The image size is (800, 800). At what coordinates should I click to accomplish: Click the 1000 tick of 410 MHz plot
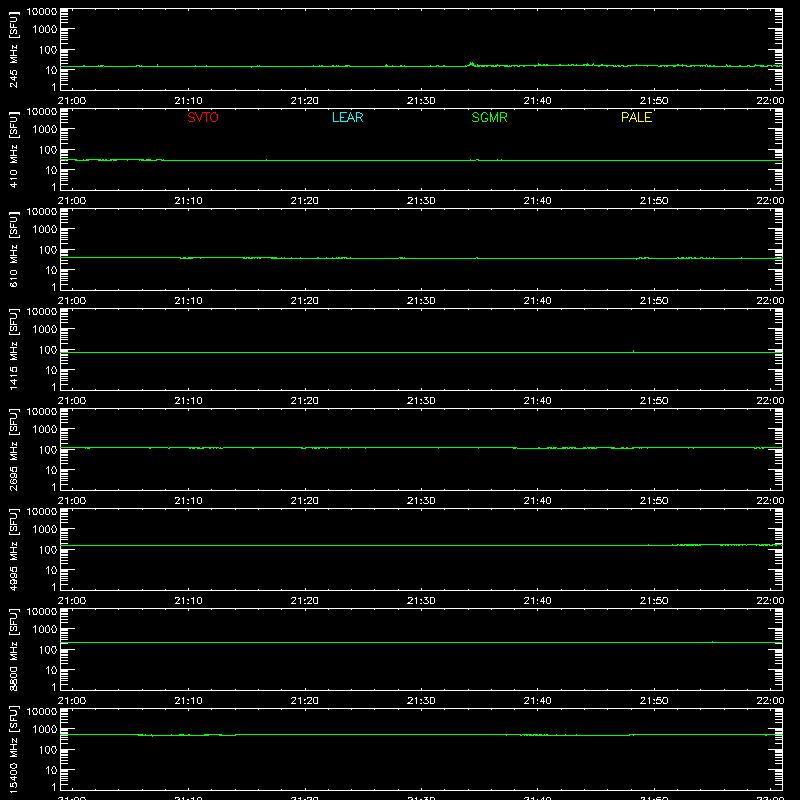click(x=45, y=130)
